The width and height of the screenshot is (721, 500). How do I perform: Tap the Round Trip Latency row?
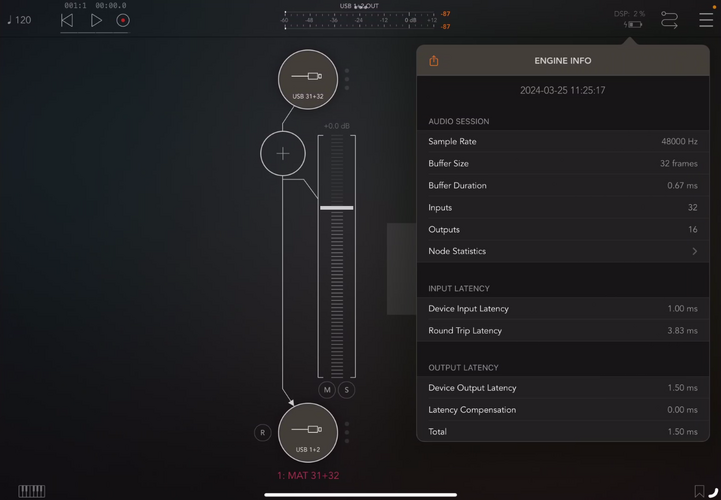click(x=563, y=331)
